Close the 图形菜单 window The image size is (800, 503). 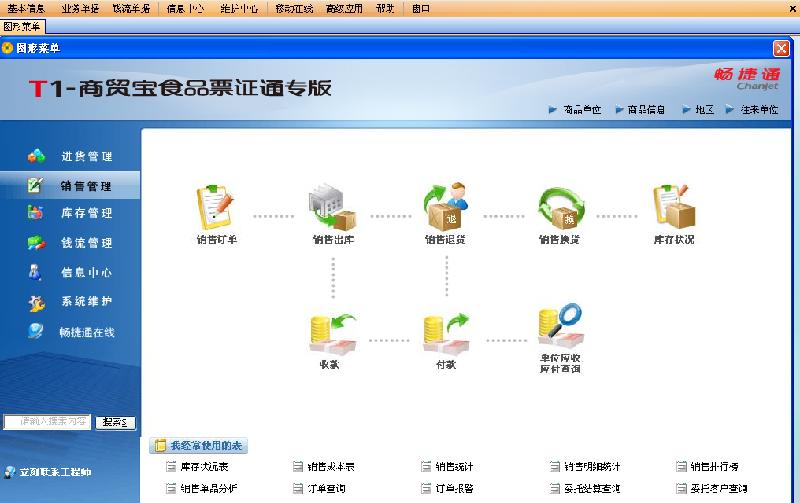coord(781,48)
